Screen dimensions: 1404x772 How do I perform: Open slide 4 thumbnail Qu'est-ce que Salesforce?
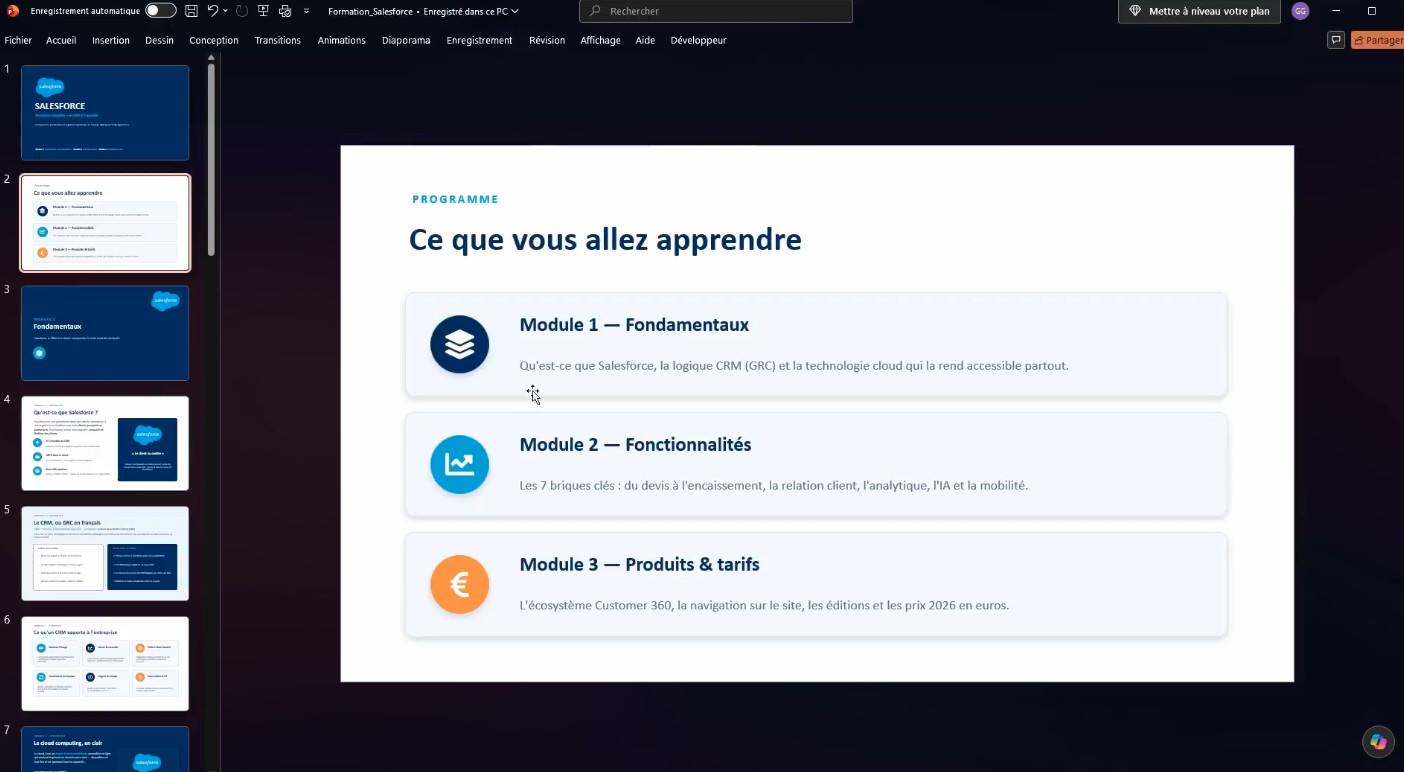(x=105, y=443)
